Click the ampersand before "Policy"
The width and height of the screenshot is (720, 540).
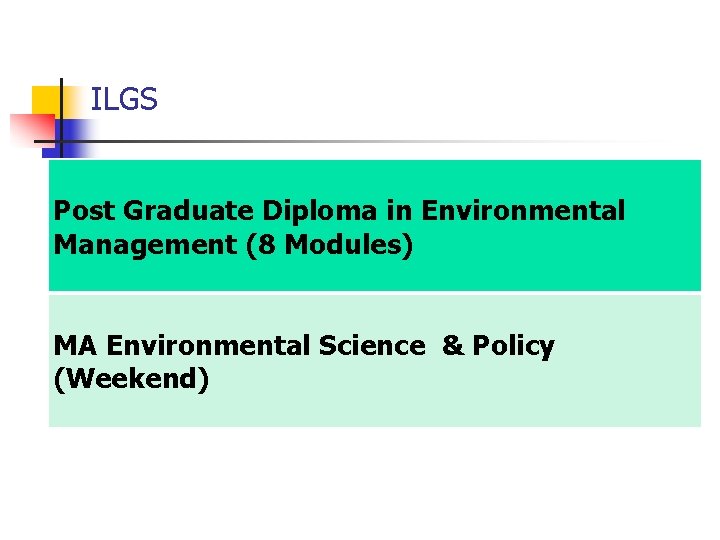pos(453,346)
